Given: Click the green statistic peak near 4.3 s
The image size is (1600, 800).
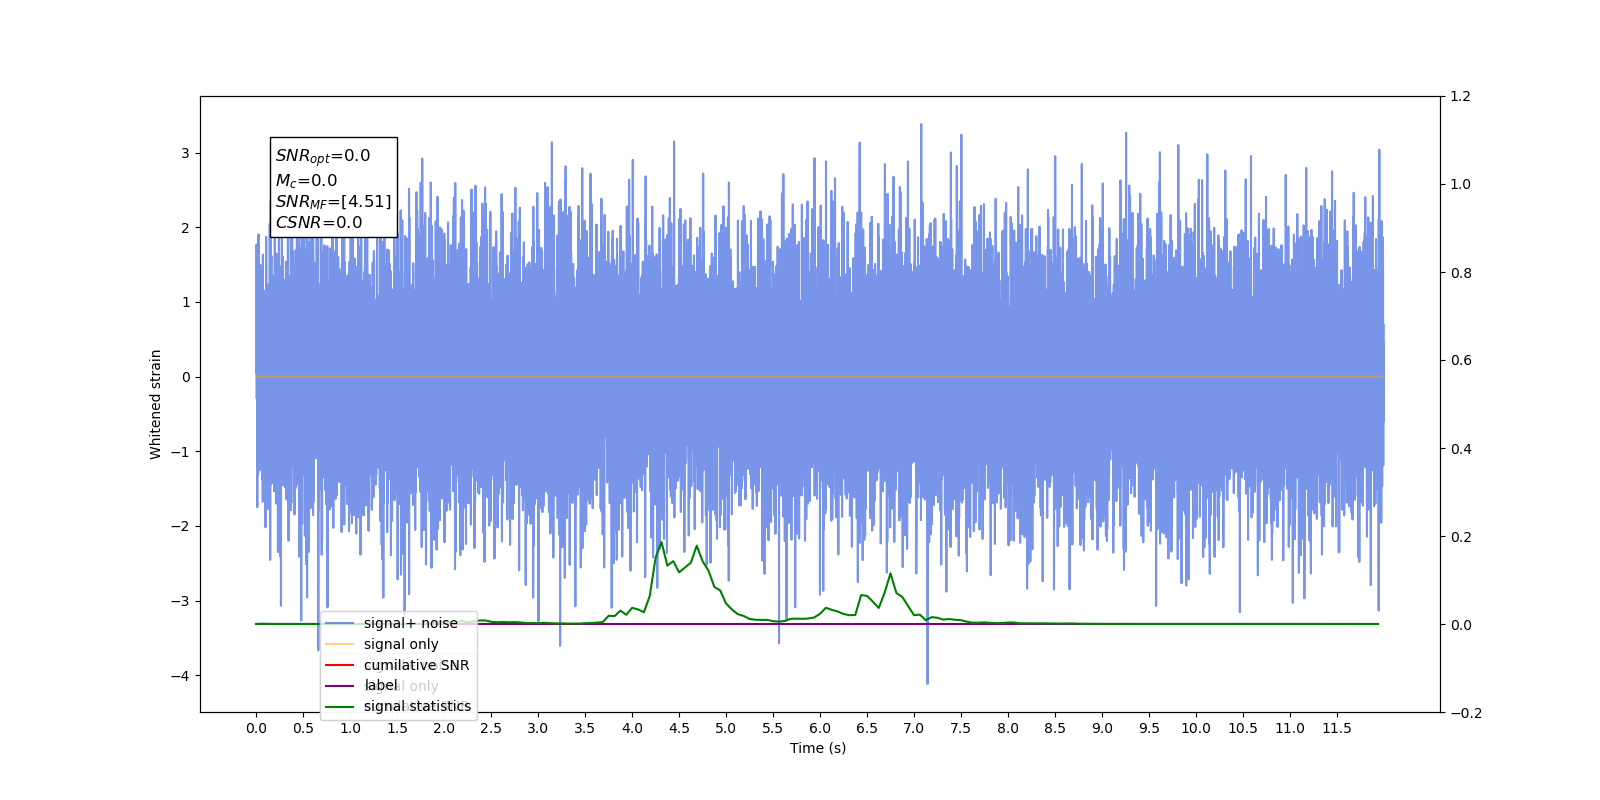Looking at the screenshot, I should [661, 543].
